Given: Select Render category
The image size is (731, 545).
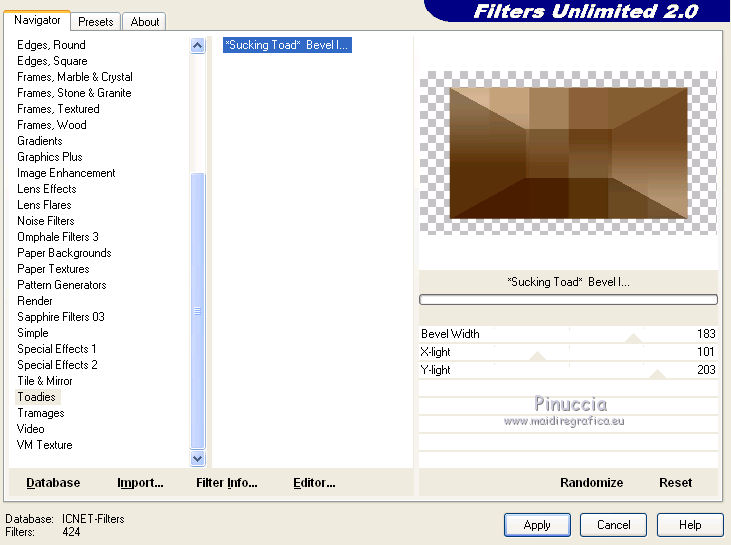Looking at the screenshot, I should click(x=34, y=301).
